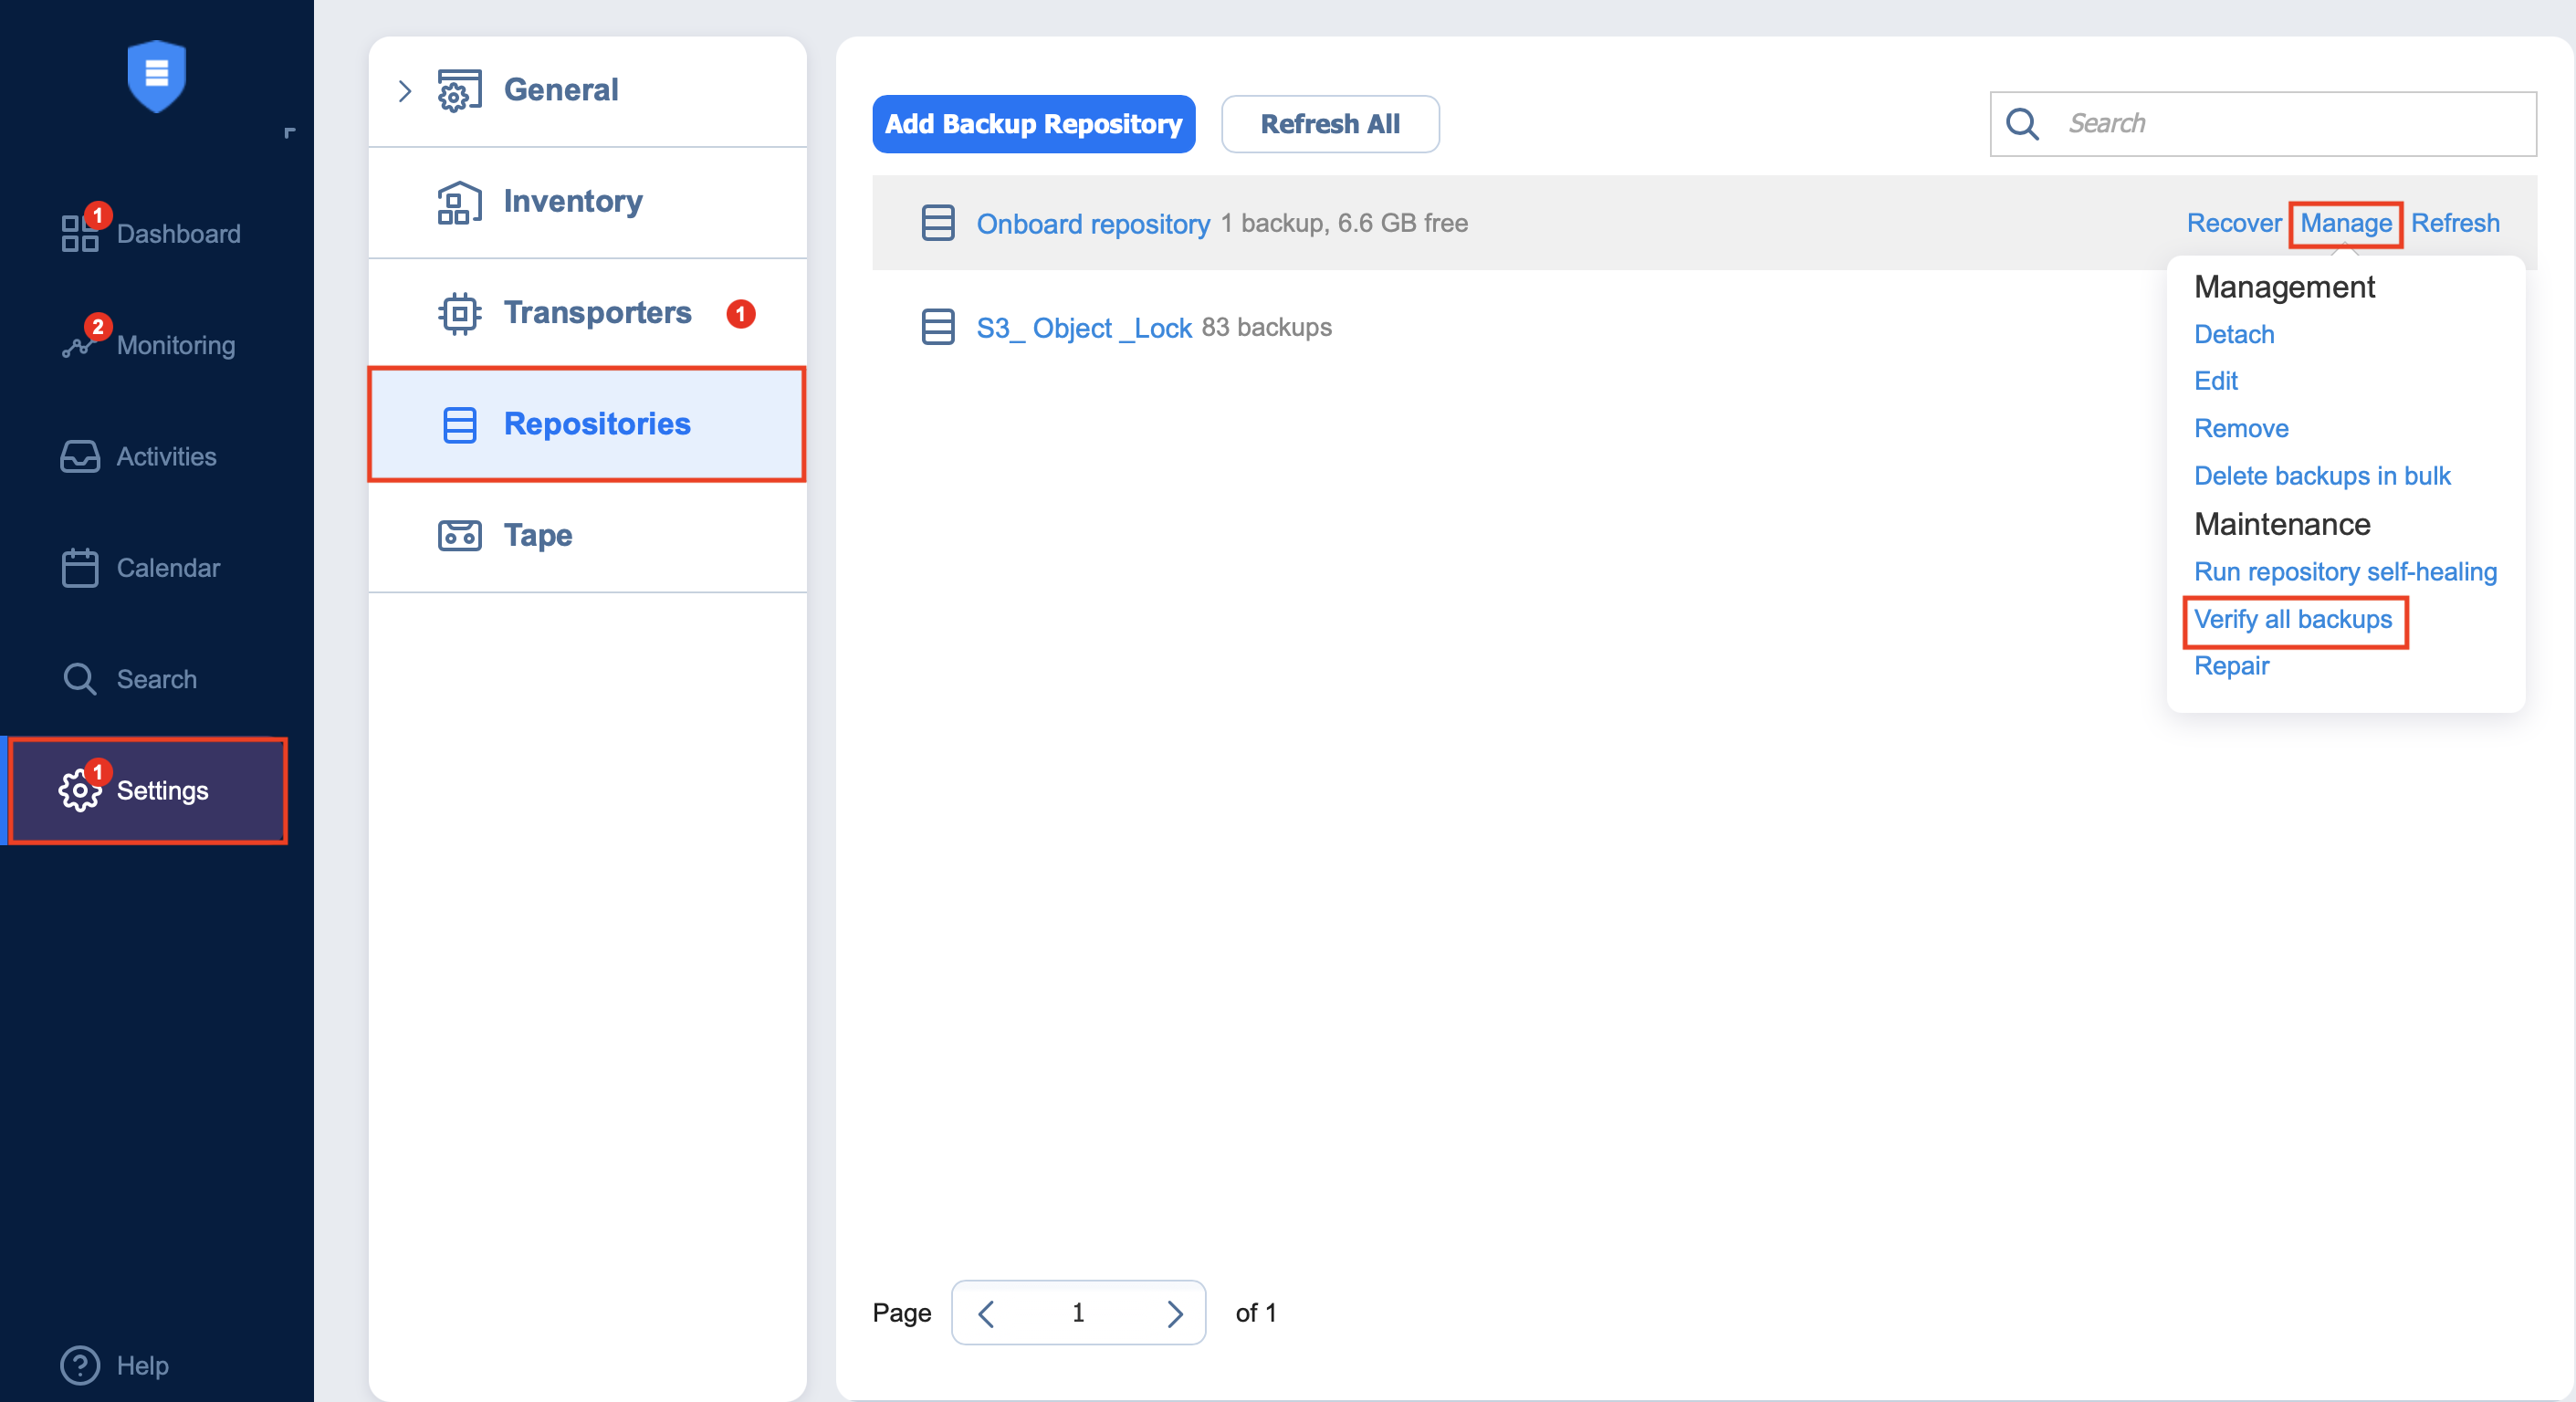Click the shield logo icon
The image size is (2576, 1402).
[157, 75]
